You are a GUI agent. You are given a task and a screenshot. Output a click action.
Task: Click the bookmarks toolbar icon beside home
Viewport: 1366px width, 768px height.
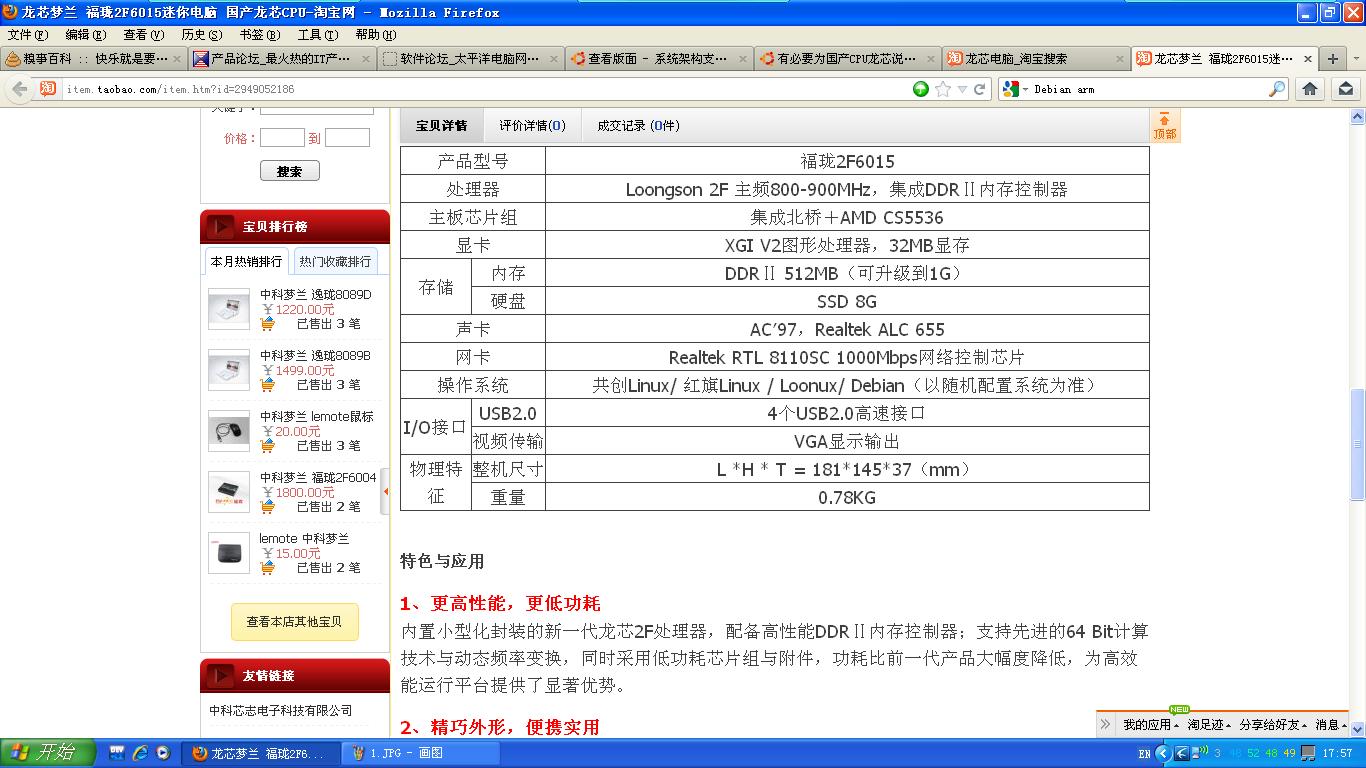(x=1346, y=89)
